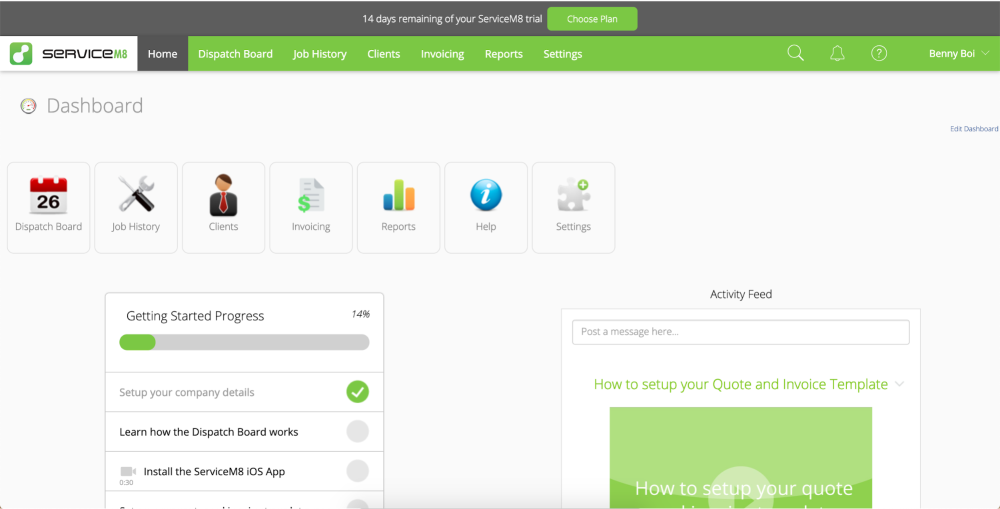Expand the Benny Boi user menu
Viewport: 1000px width, 509px height.
pyautogui.click(x=959, y=54)
